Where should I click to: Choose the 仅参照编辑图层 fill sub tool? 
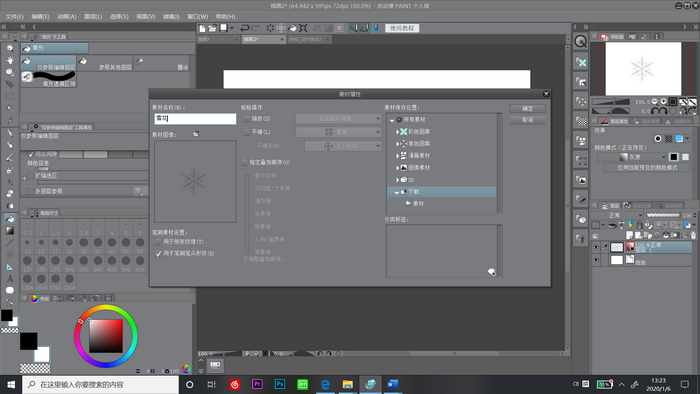click(48, 63)
